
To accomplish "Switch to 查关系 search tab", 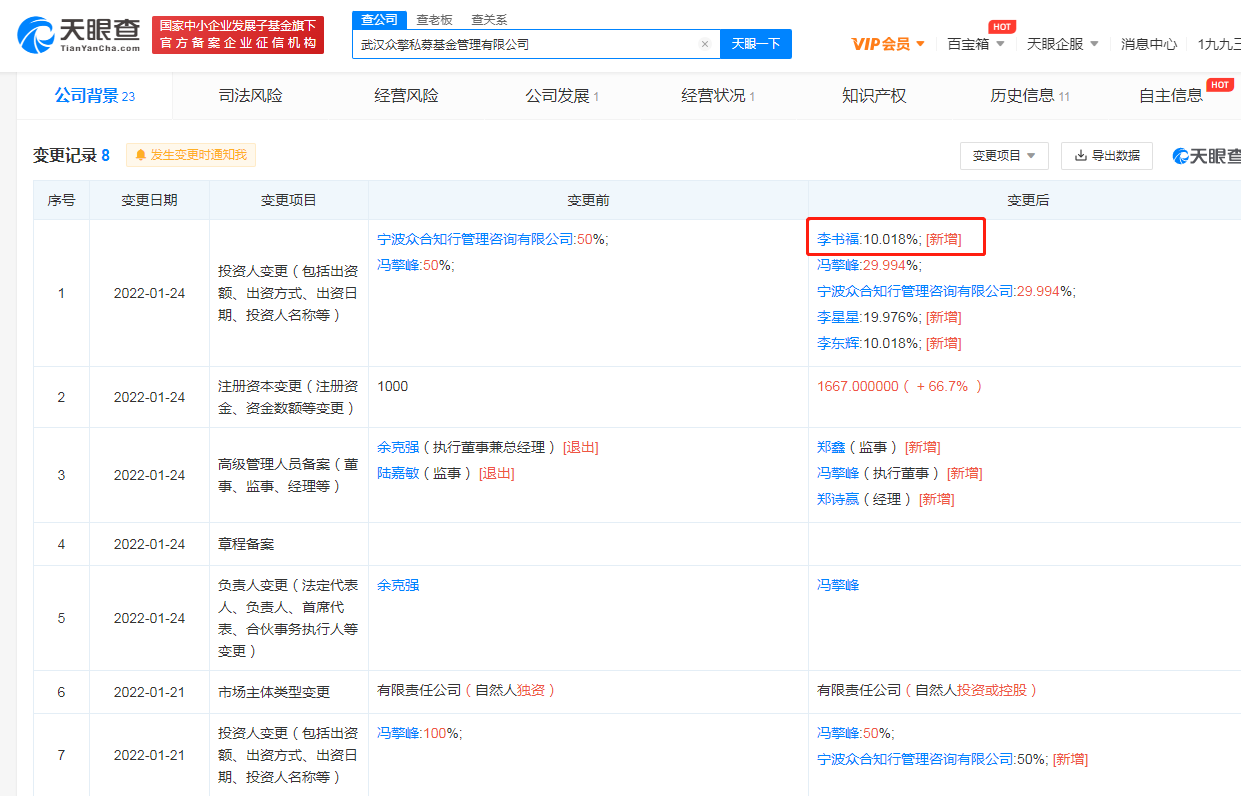I will (x=489, y=20).
